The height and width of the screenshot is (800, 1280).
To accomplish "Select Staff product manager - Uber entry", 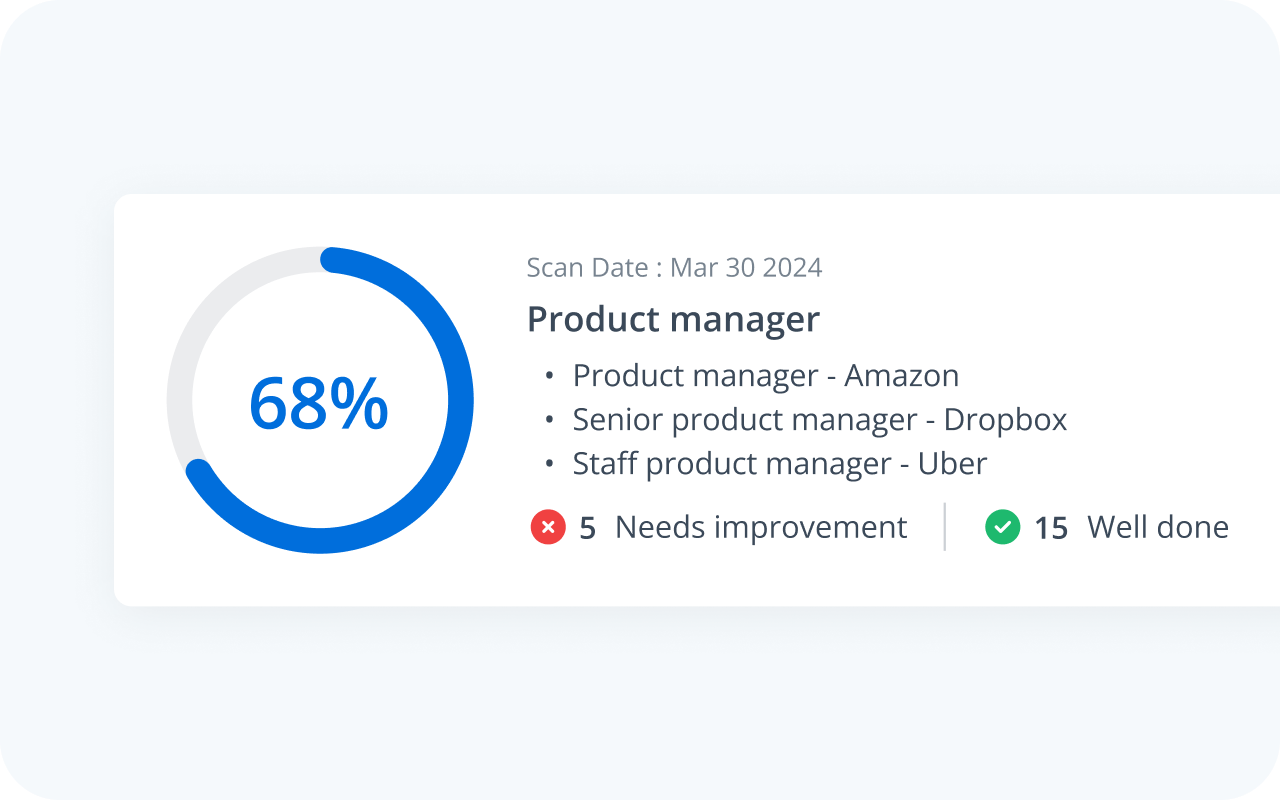I will 779,464.
